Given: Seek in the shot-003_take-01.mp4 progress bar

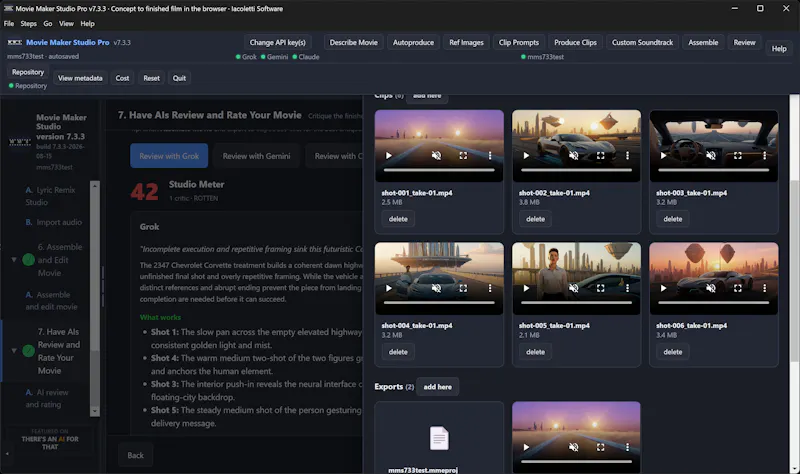Looking at the screenshot, I should 713,170.
